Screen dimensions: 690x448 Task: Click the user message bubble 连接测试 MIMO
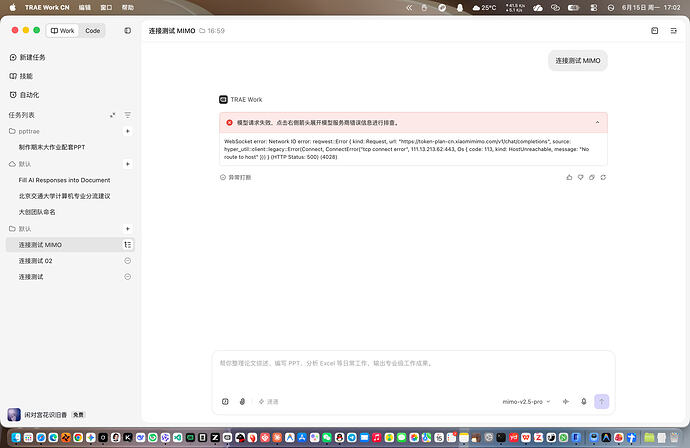point(578,61)
